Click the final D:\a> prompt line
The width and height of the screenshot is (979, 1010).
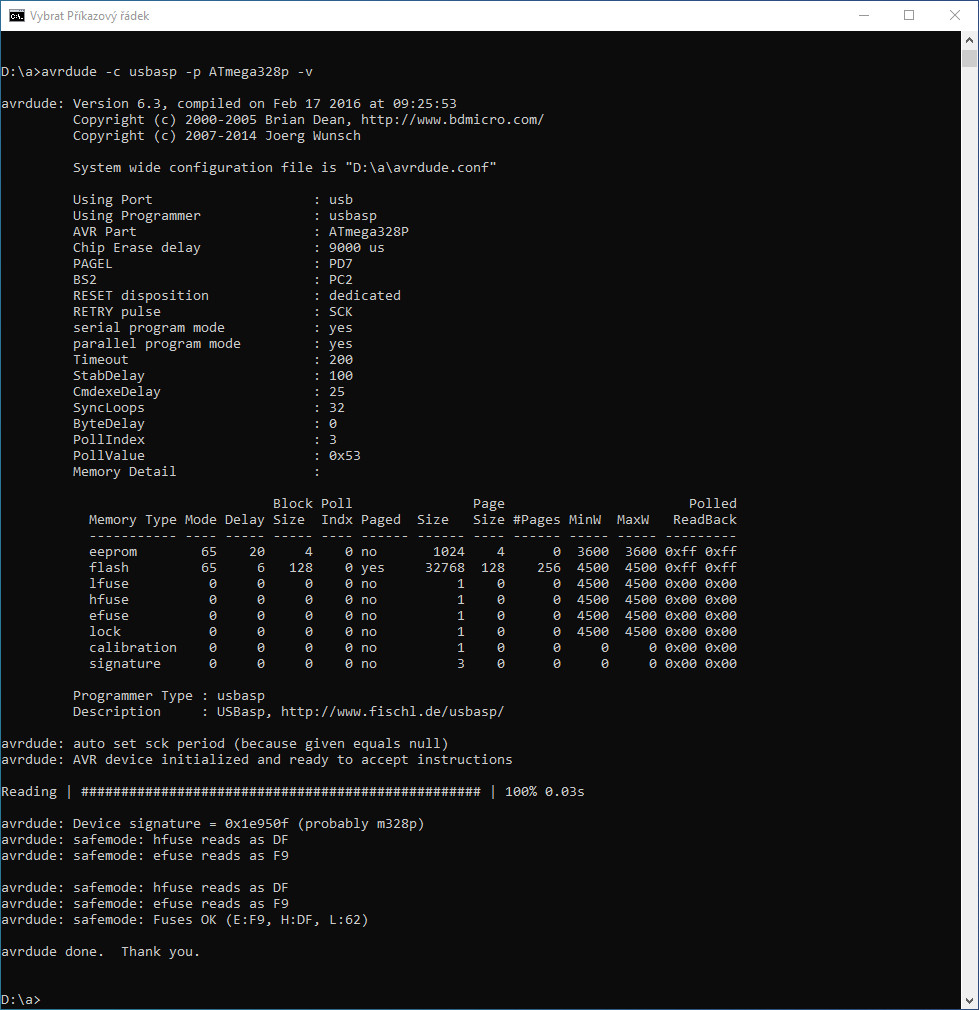coord(21,1000)
